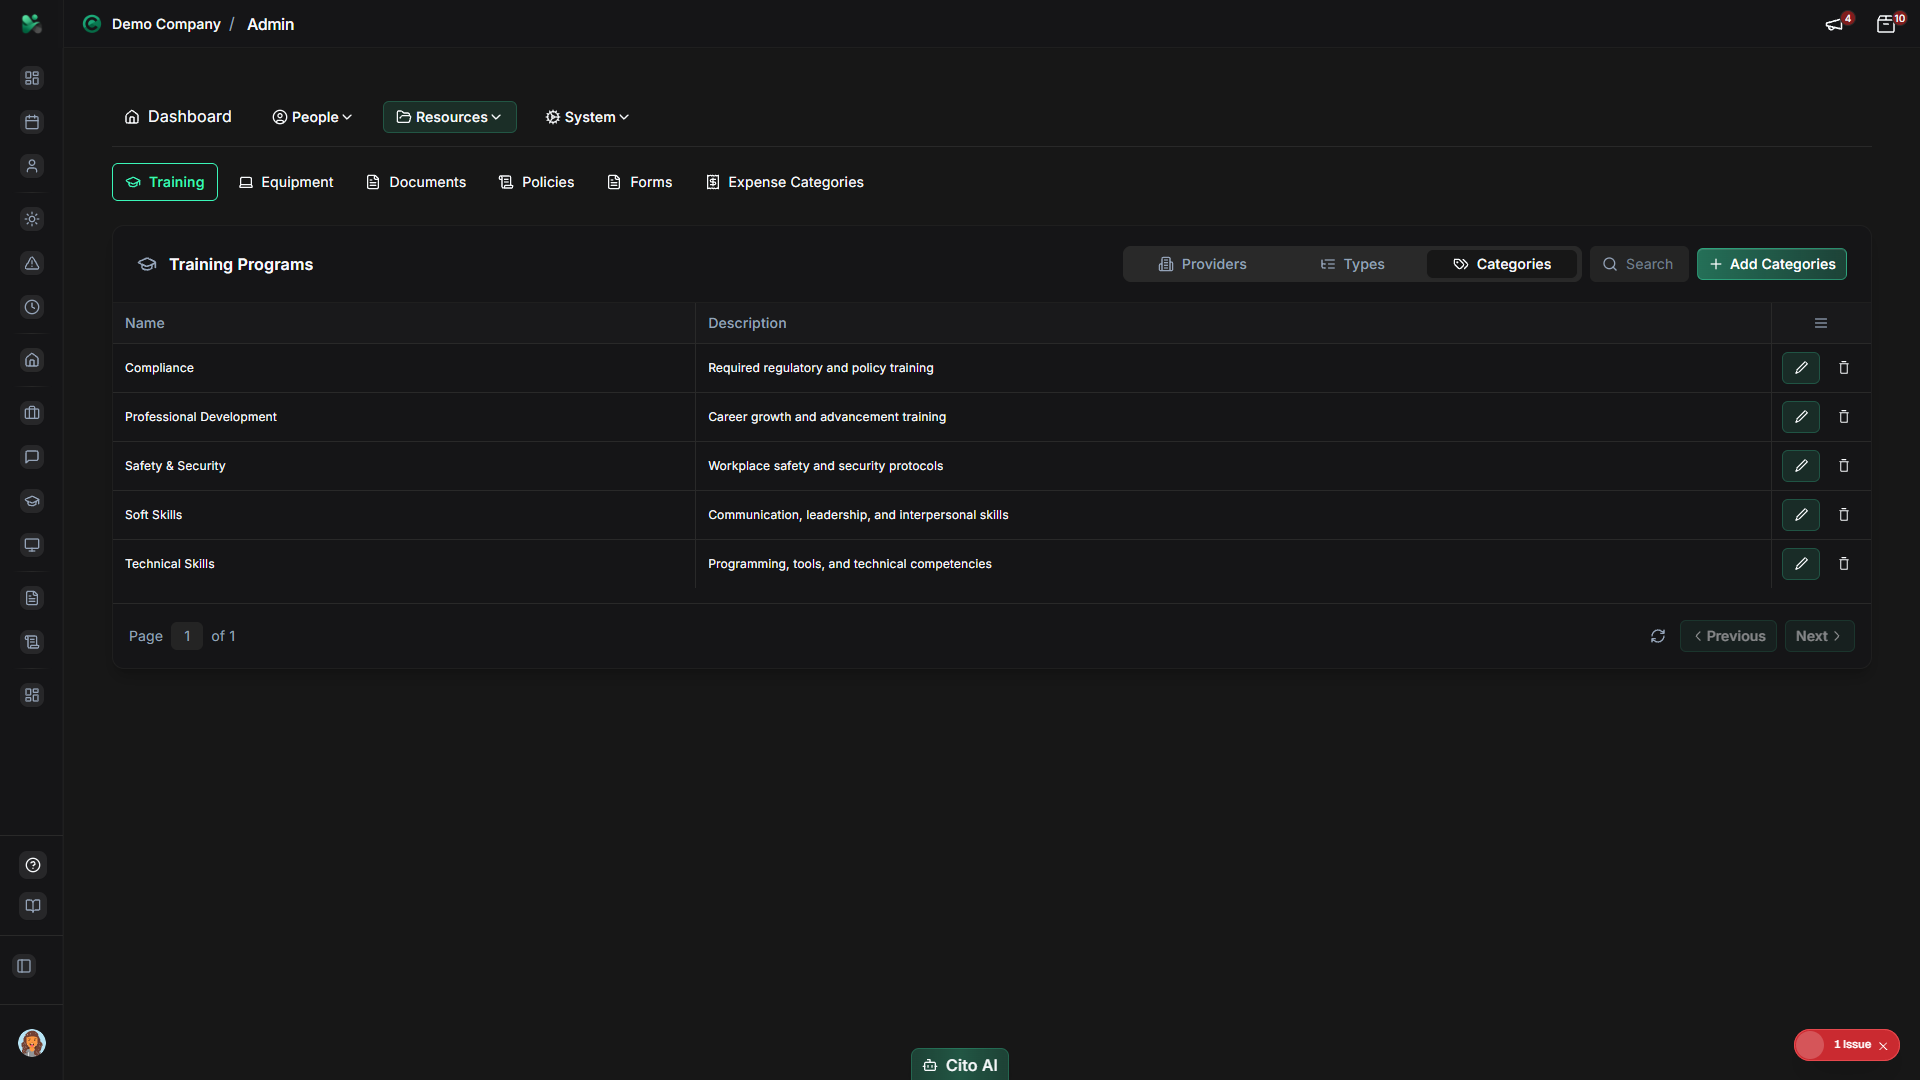Expand the Resources dropdown menu
This screenshot has height=1080, width=1920.
449,117
